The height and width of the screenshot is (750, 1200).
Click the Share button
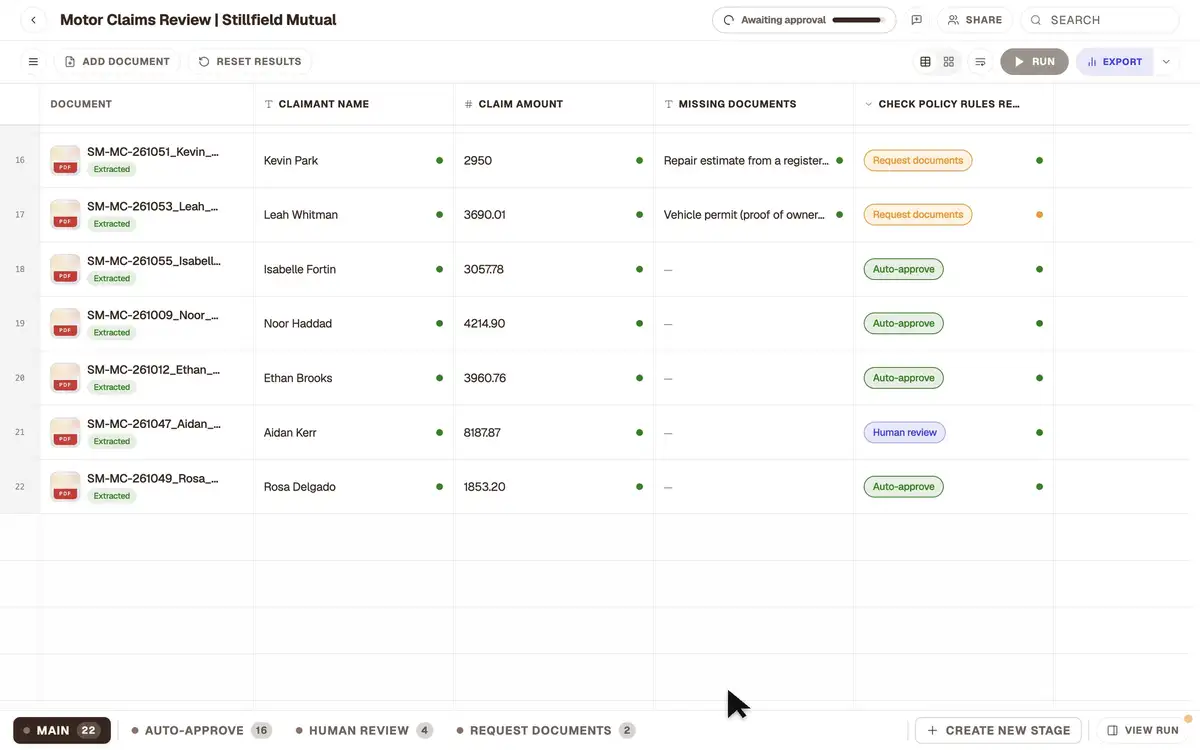pyautogui.click(x=975, y=20)
